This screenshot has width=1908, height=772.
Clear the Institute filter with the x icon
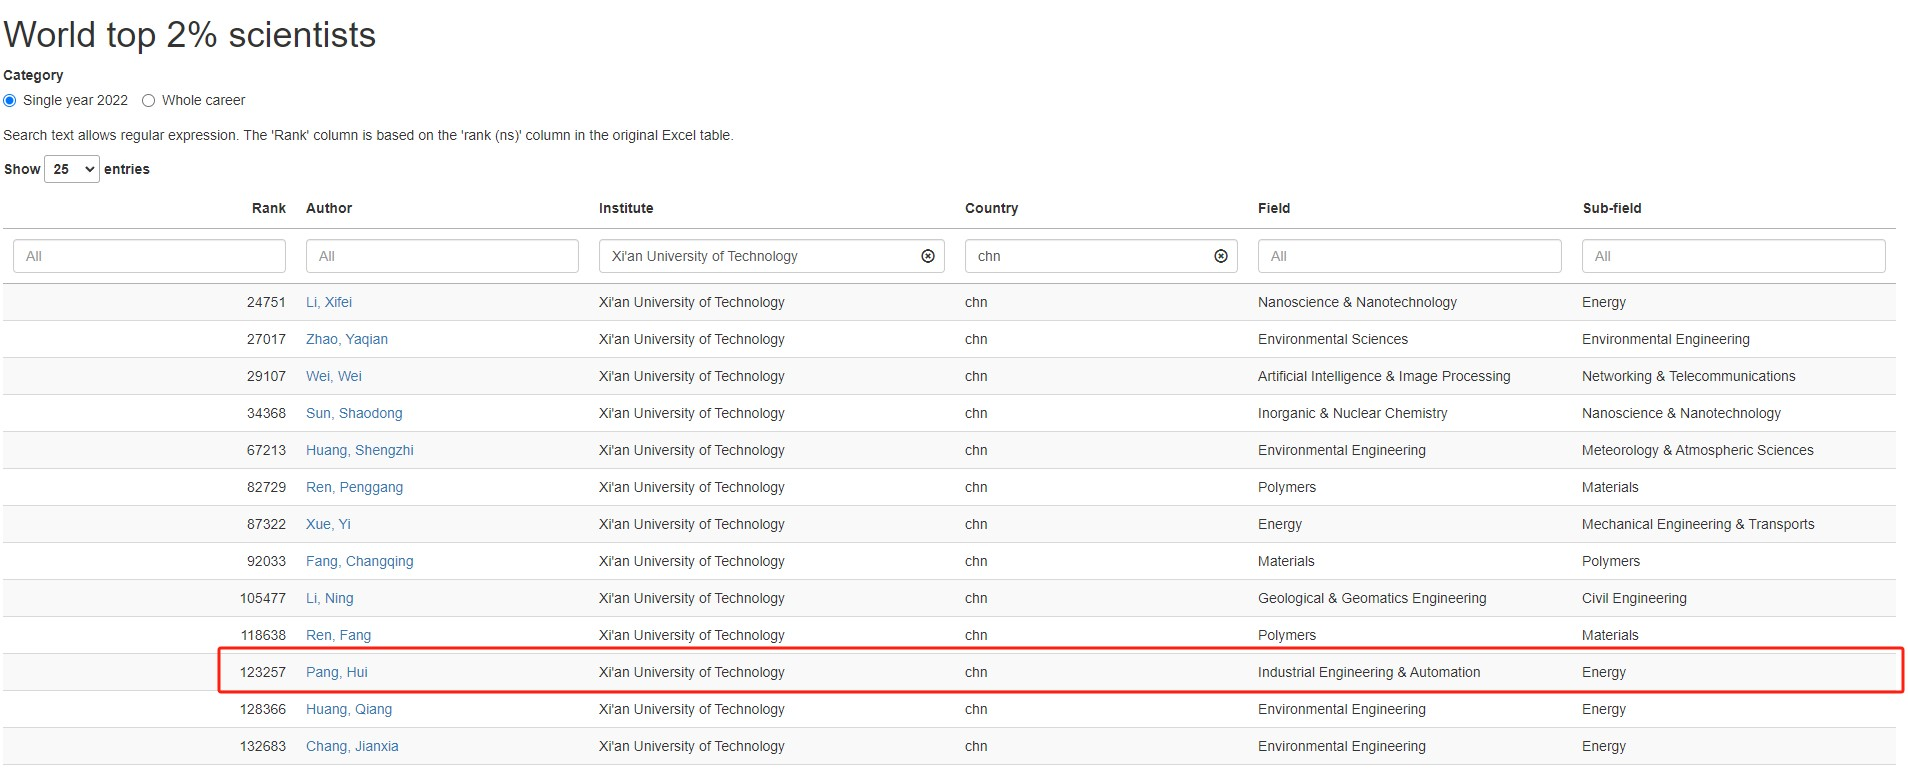(927, 256)
